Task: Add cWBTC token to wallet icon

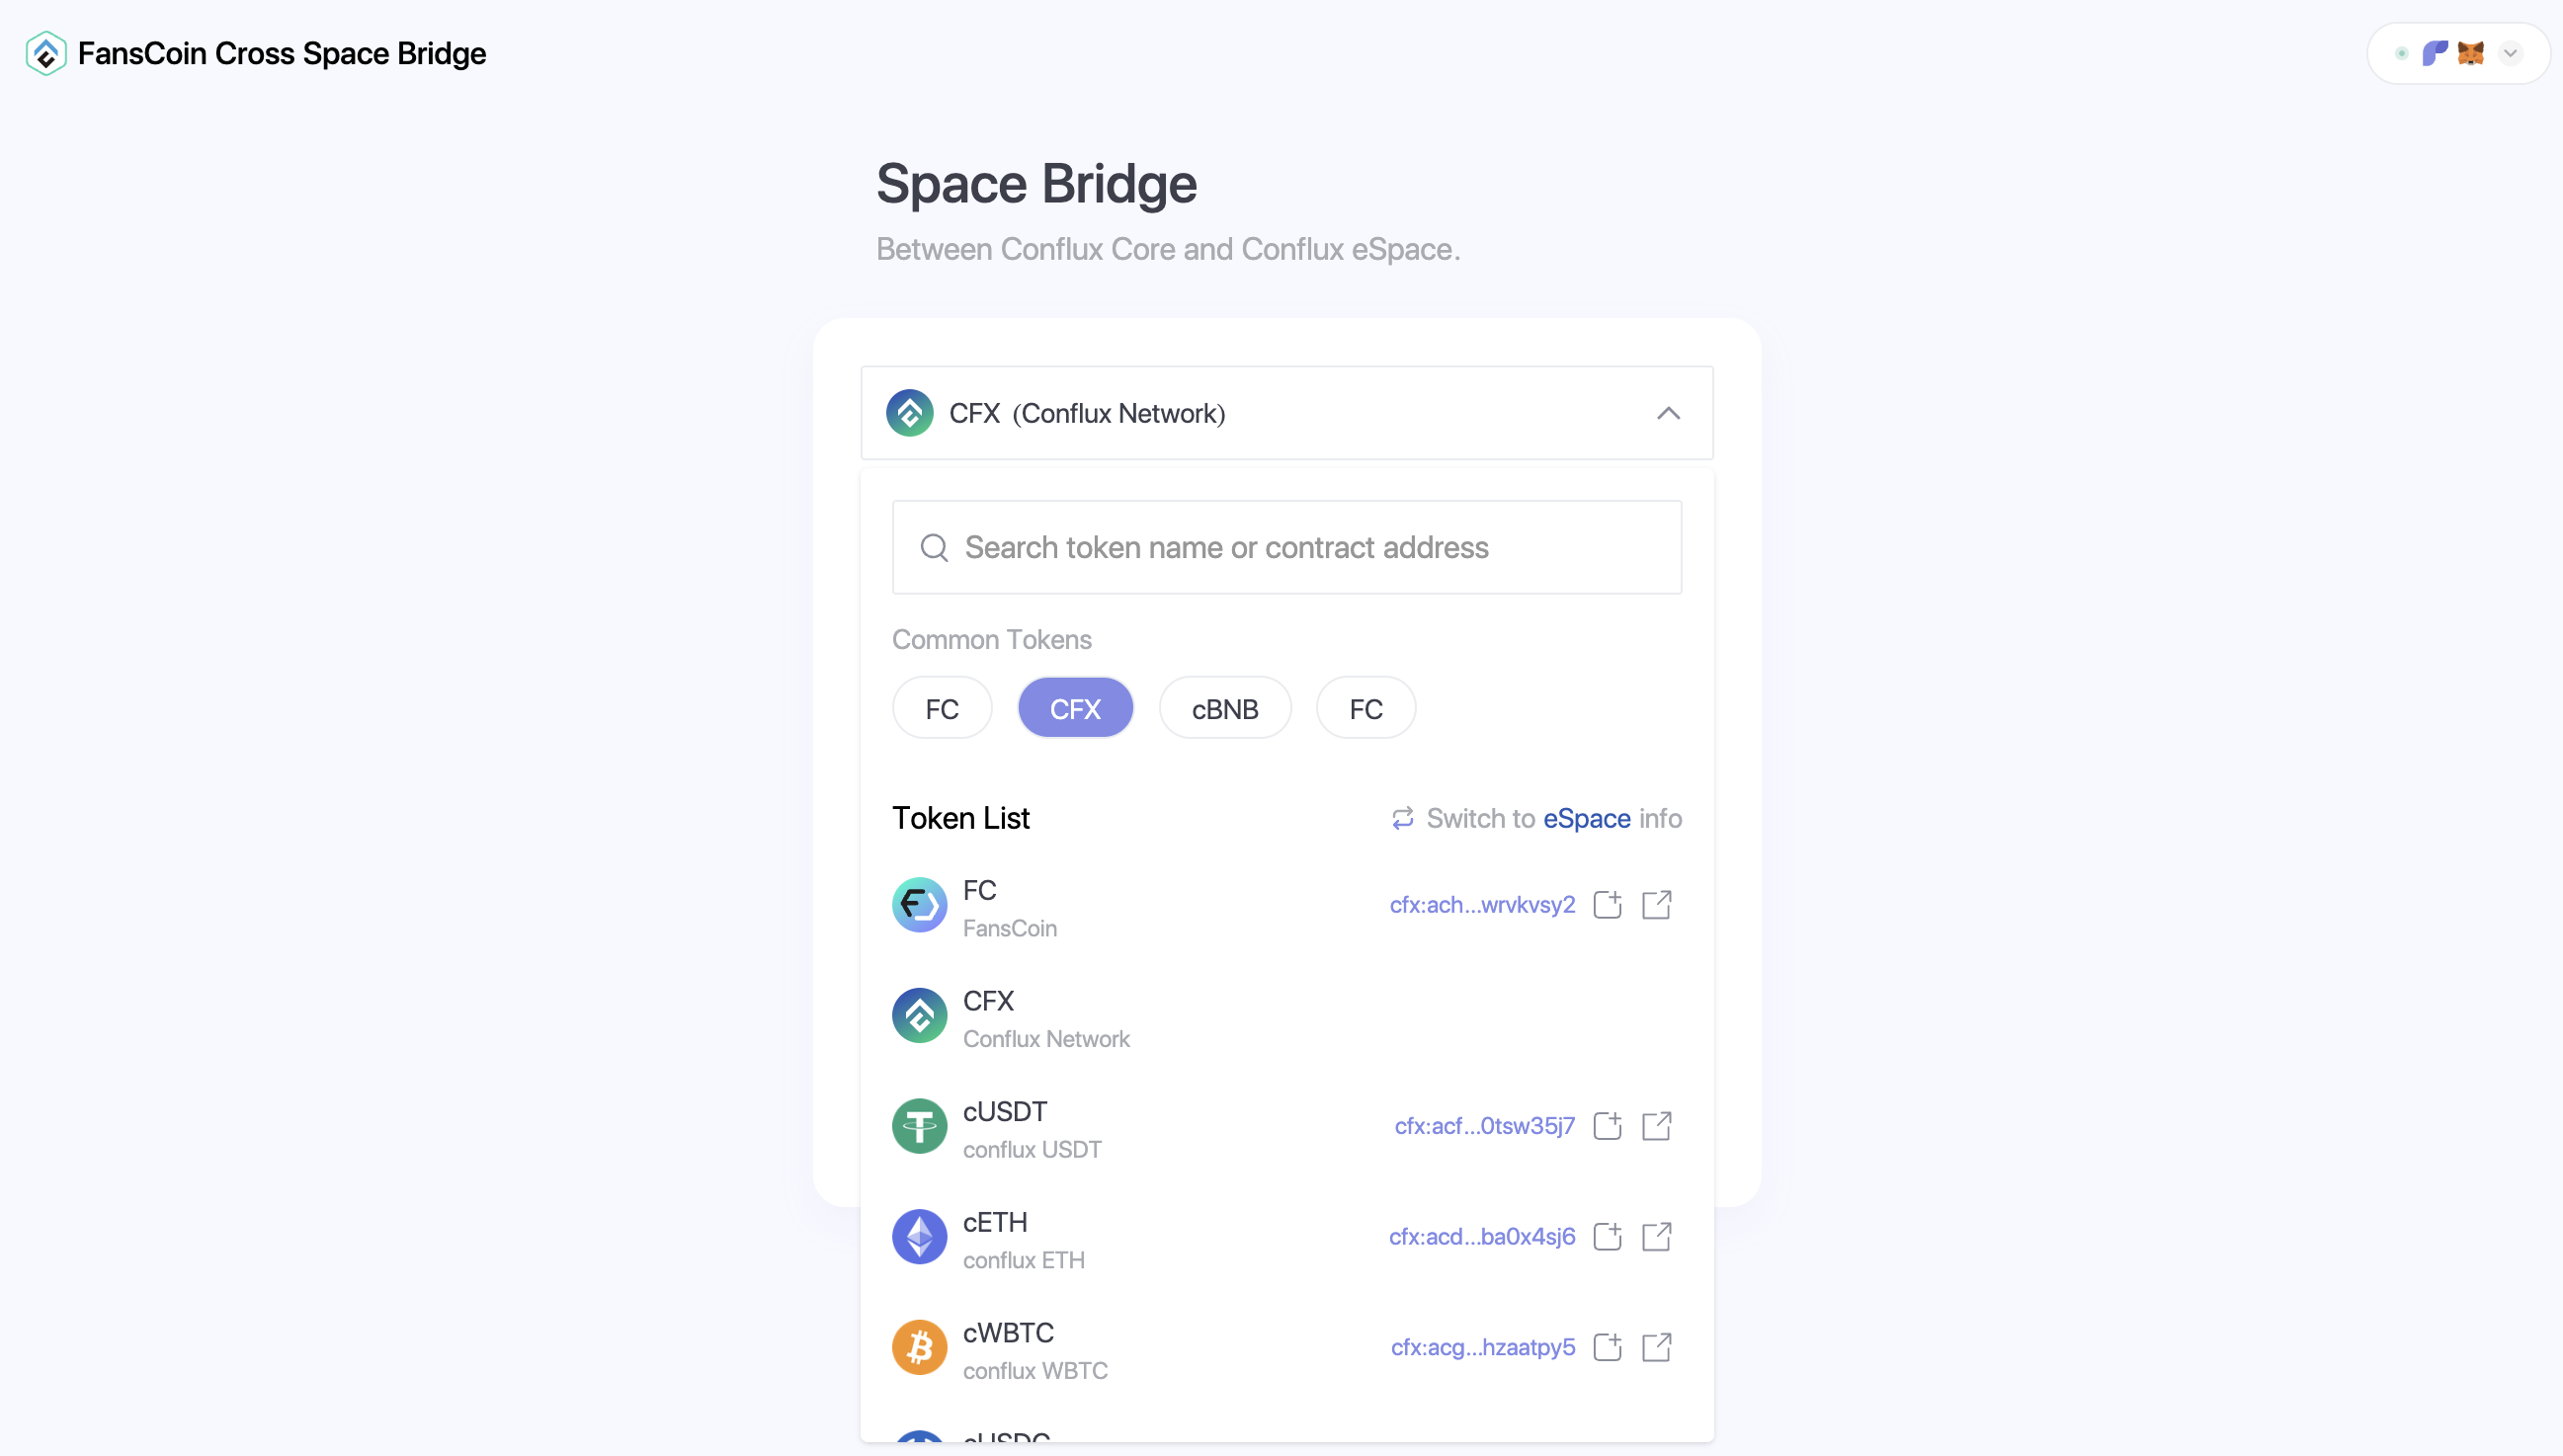Action: point(1607,1348)
